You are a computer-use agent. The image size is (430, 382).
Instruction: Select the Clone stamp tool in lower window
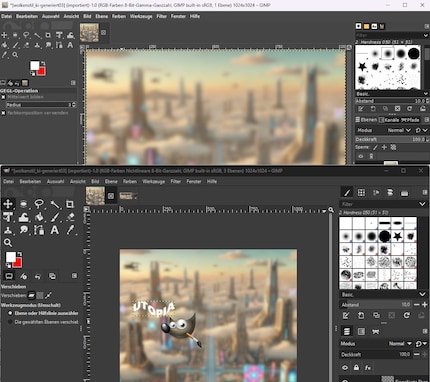tap(8, 230)
